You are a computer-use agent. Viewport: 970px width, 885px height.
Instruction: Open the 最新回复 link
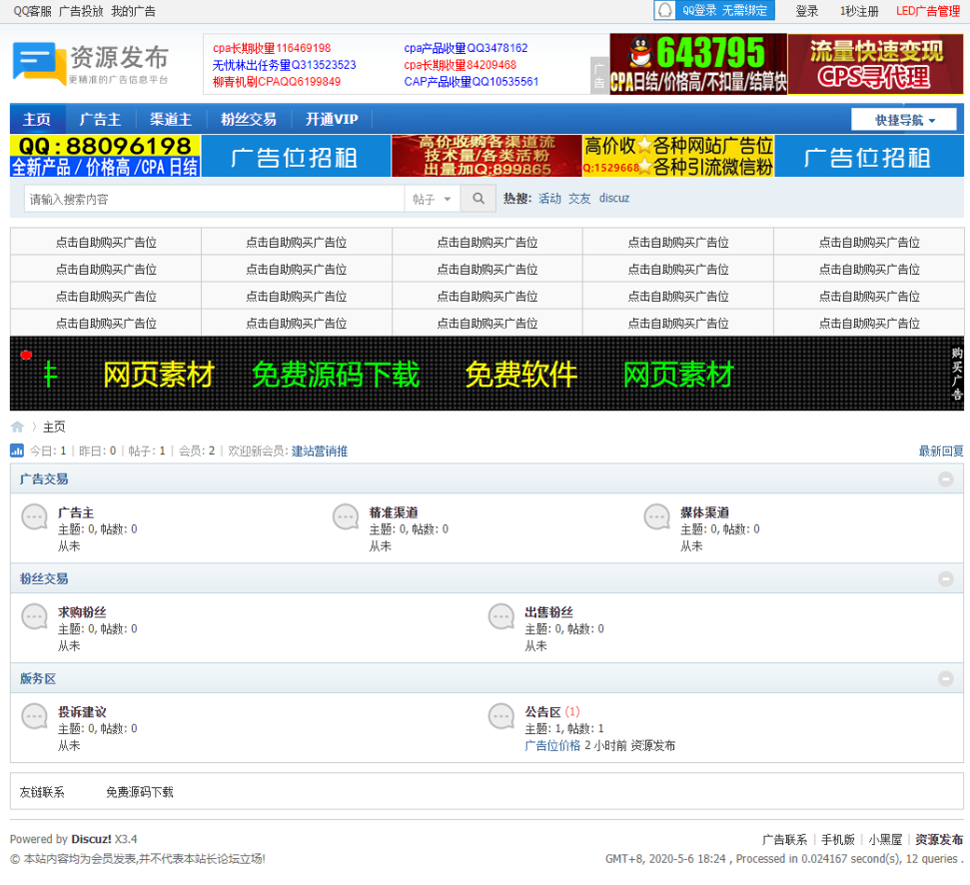941,451
